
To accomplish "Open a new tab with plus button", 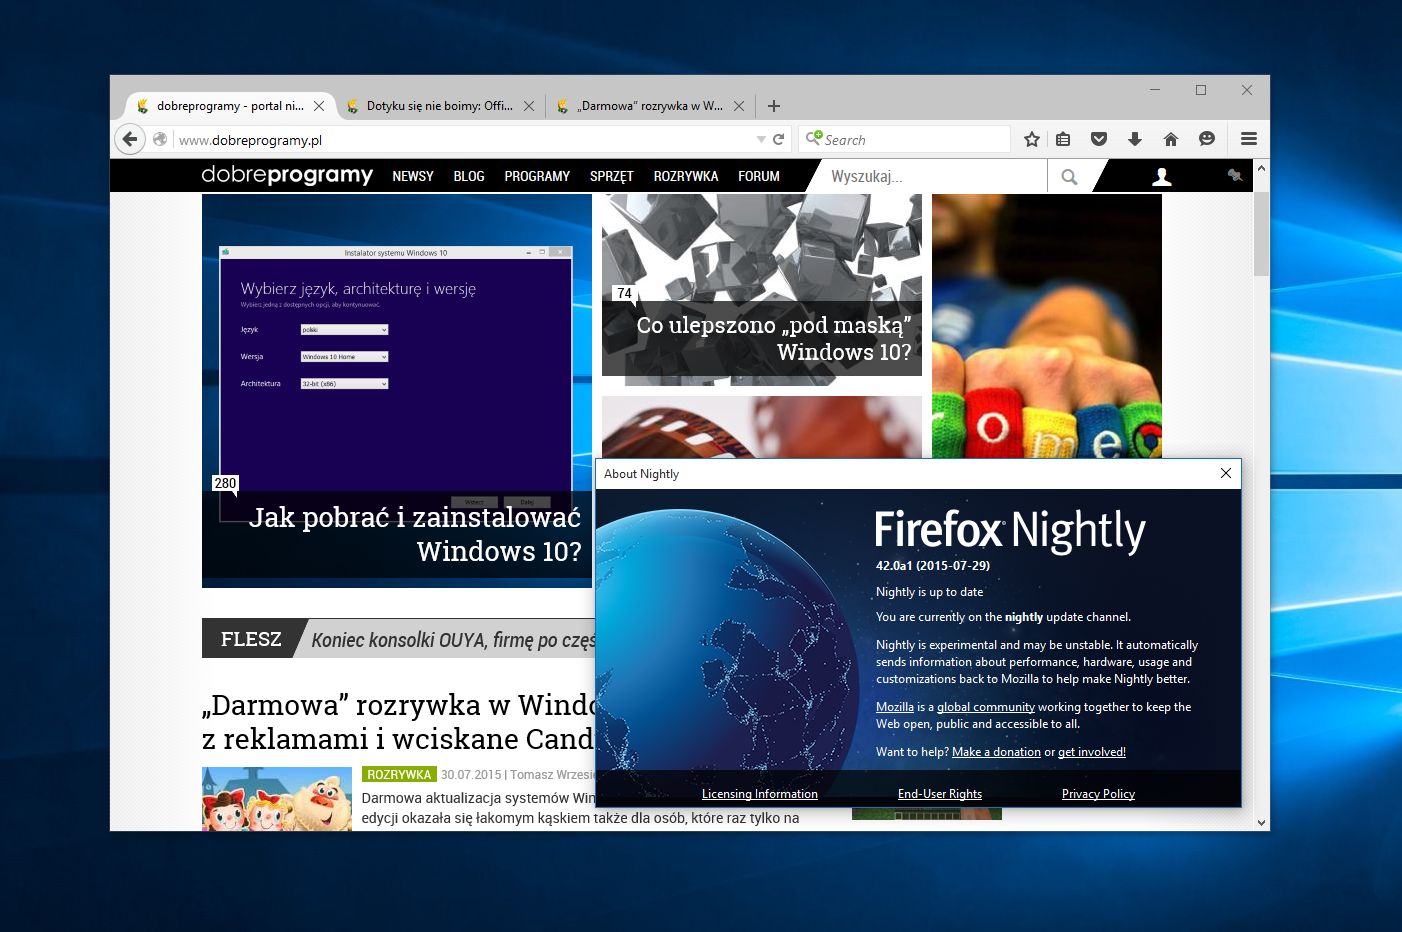I will pos(774,106).
